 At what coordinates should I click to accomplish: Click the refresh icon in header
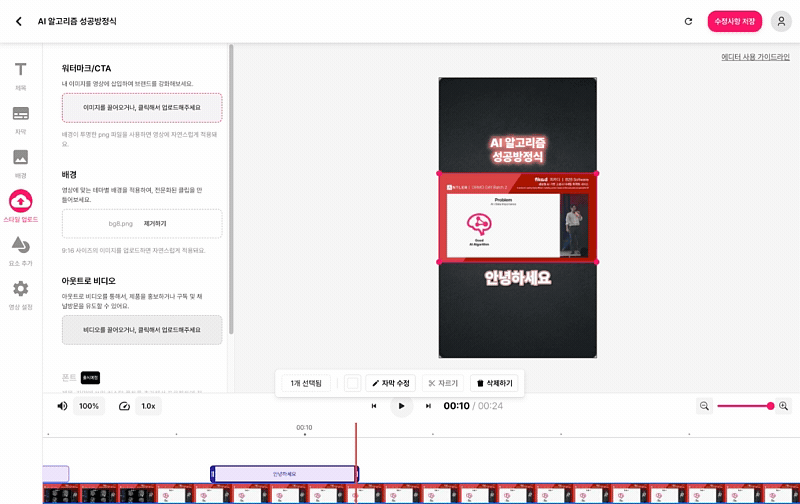click(x=688, y=21)
